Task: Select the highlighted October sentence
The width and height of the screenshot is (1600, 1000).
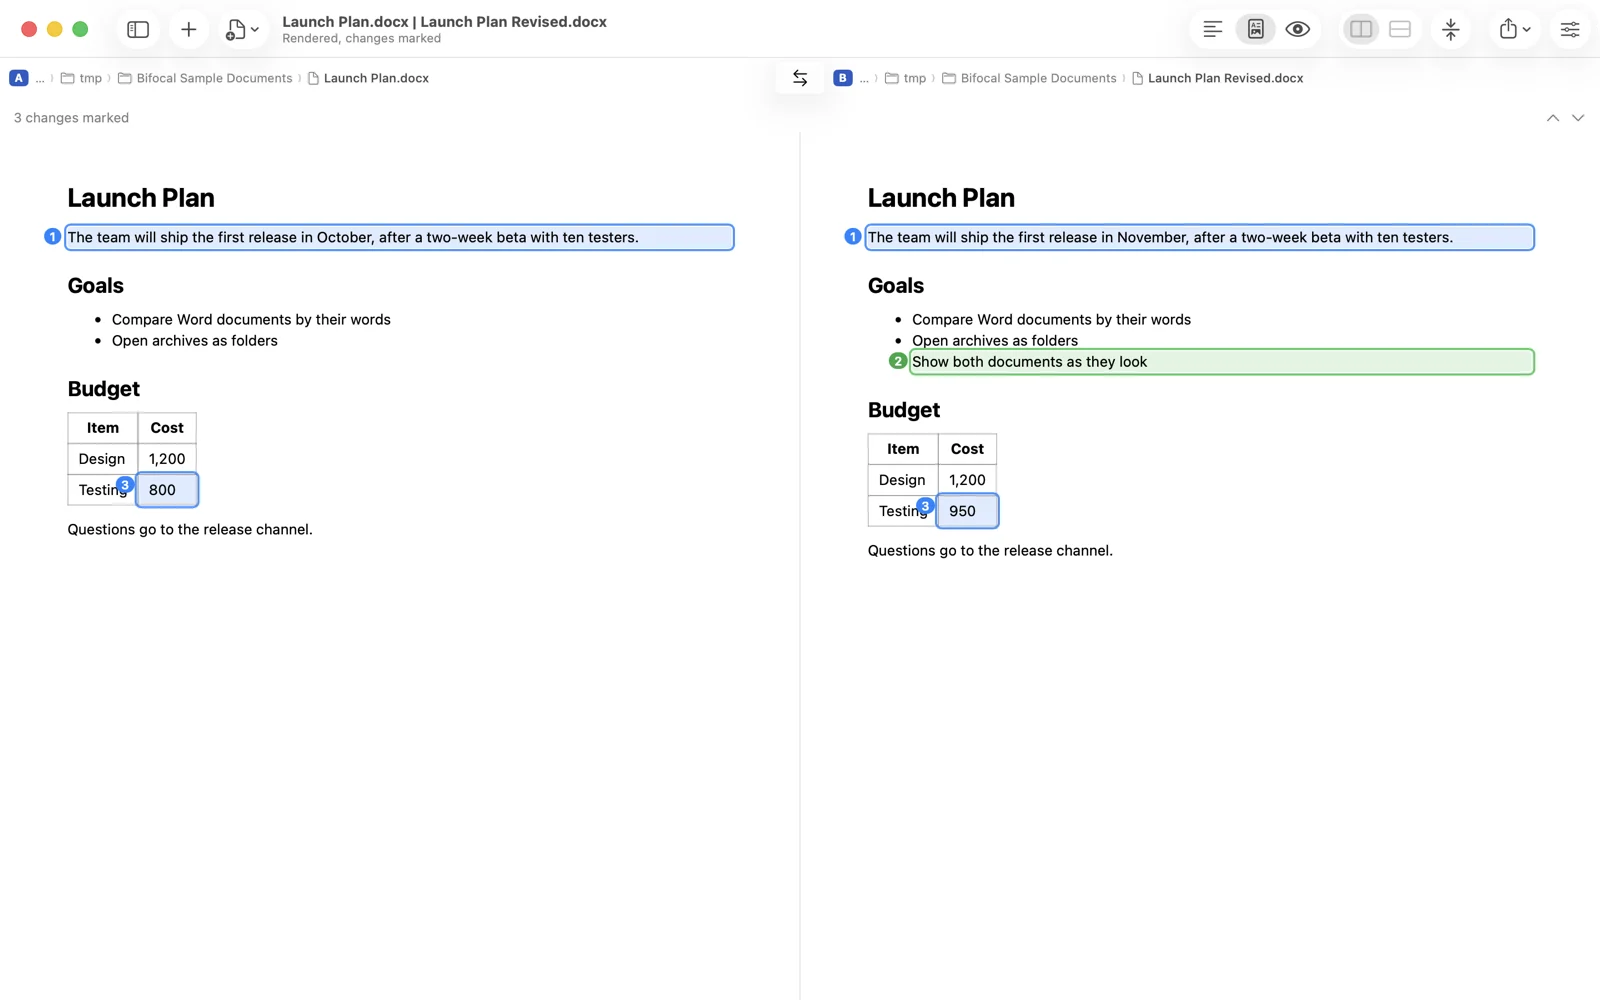Action: 399,237
